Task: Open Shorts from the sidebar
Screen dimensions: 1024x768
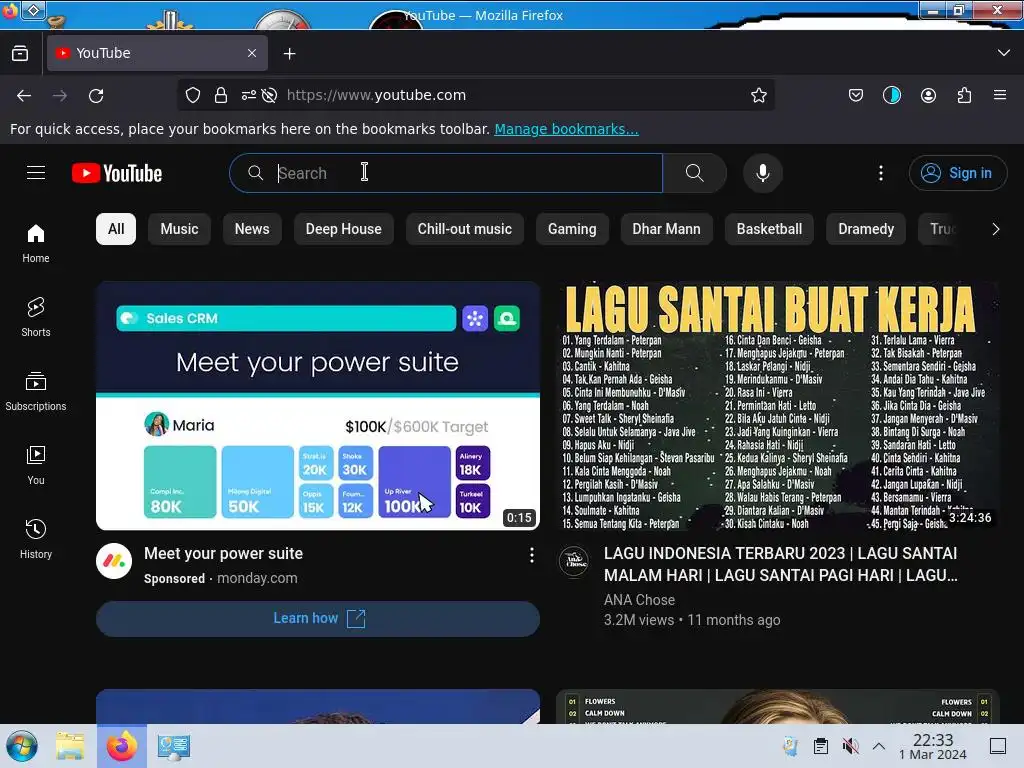Action: (36, 317)
